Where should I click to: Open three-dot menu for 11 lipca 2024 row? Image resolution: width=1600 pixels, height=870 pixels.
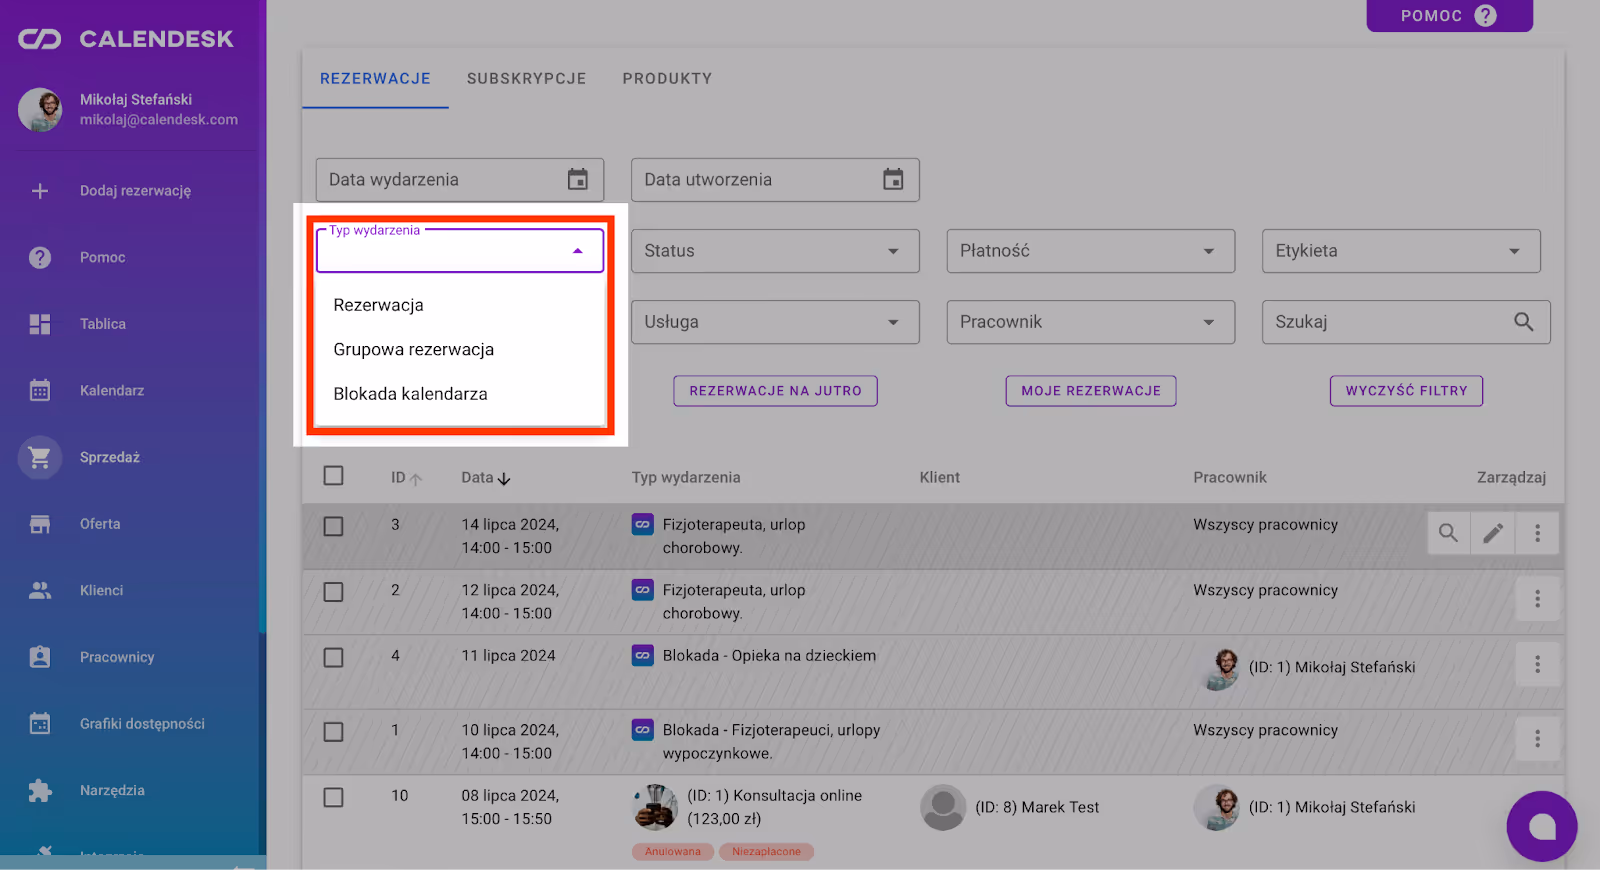coord(1537,665)
